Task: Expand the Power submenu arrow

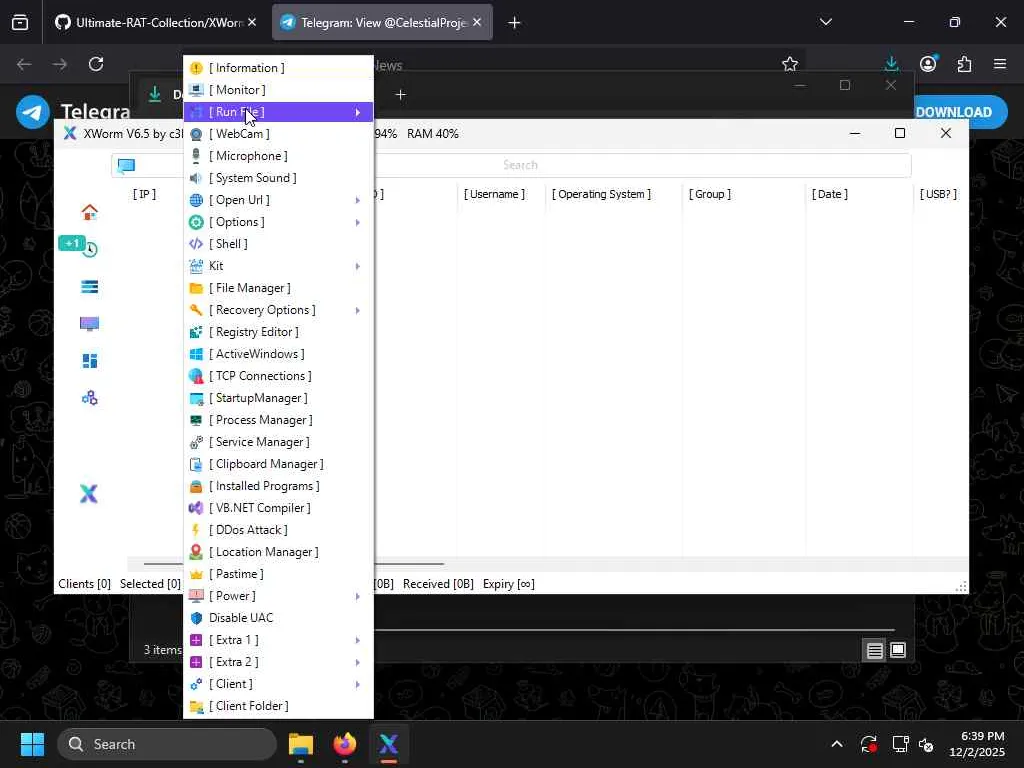Action: coord(358,596)
